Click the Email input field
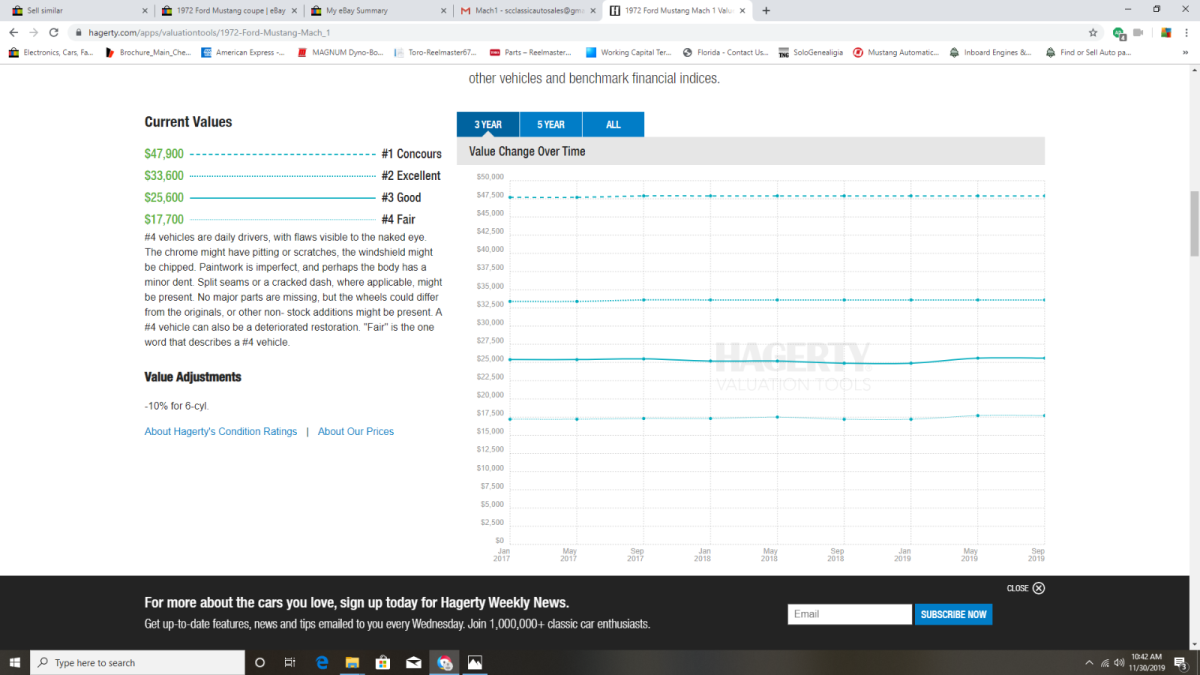This screenshot has height=675, width=1200. click(849, 614)
